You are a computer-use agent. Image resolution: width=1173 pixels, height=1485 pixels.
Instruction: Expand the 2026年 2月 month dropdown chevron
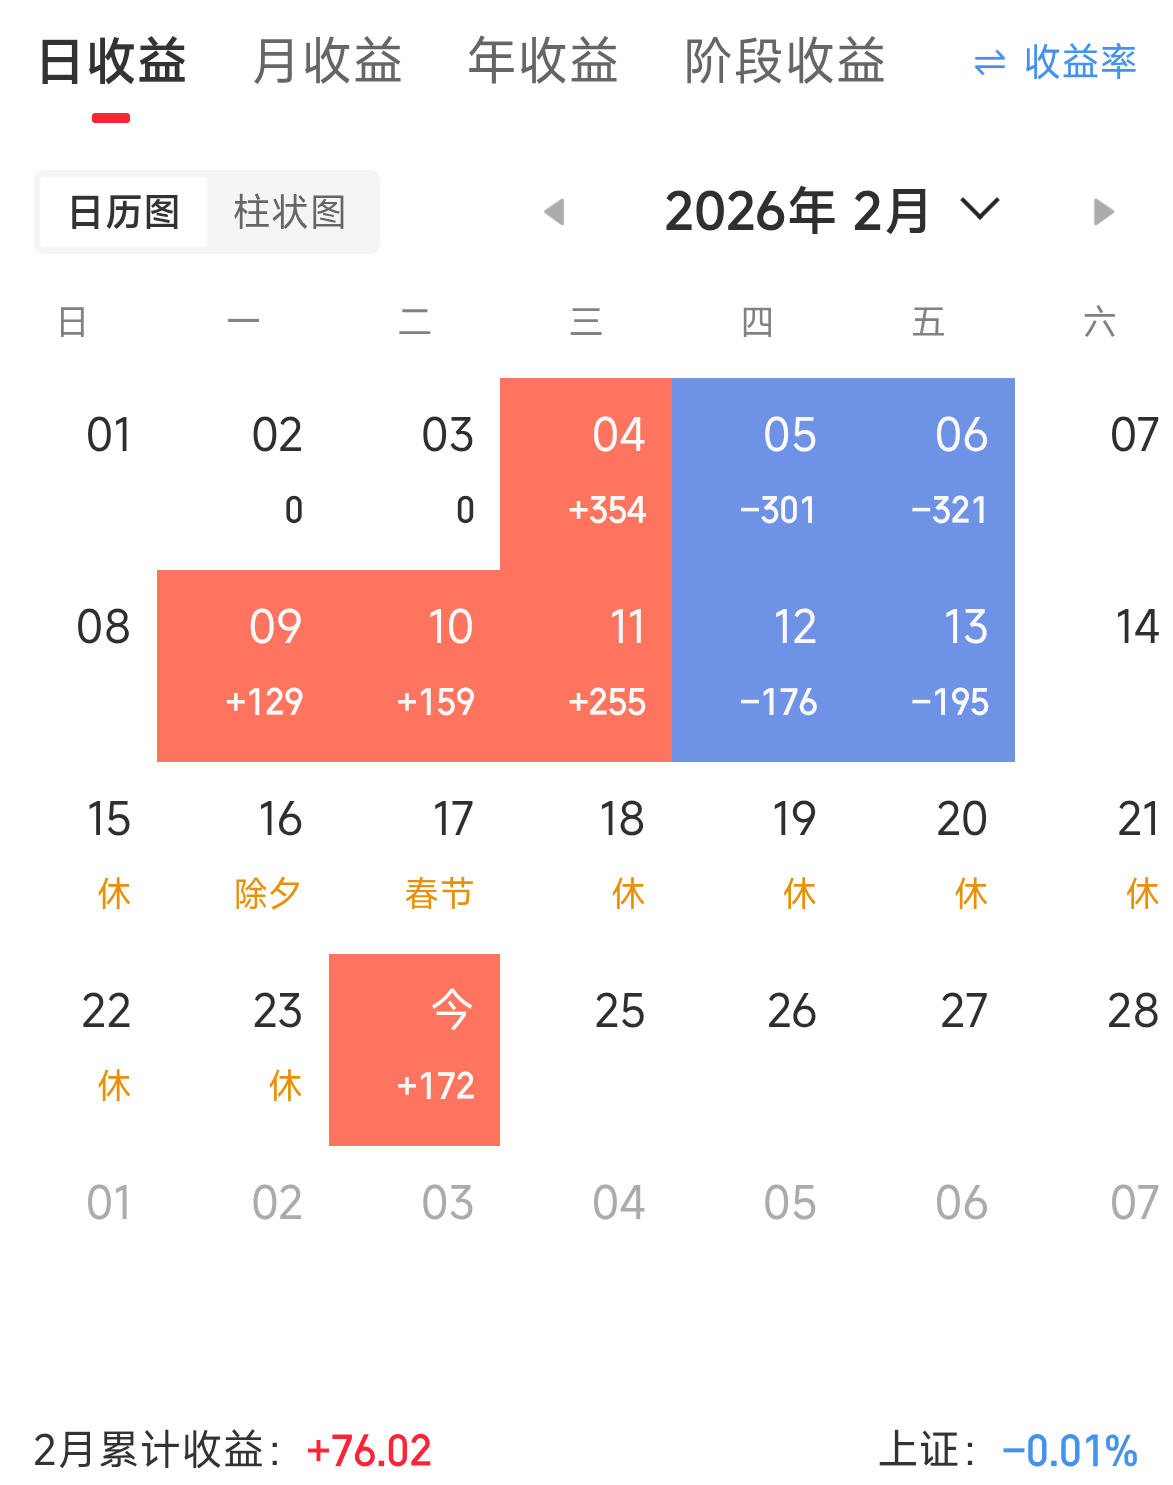coord(979,210)
